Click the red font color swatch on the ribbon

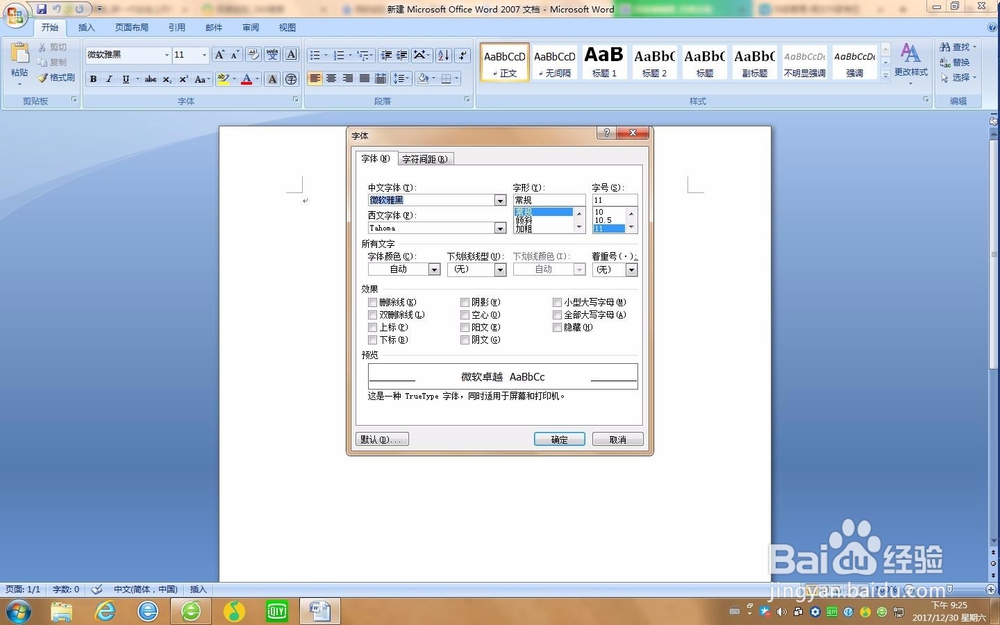pyautogui.click(x=247, y=79)
